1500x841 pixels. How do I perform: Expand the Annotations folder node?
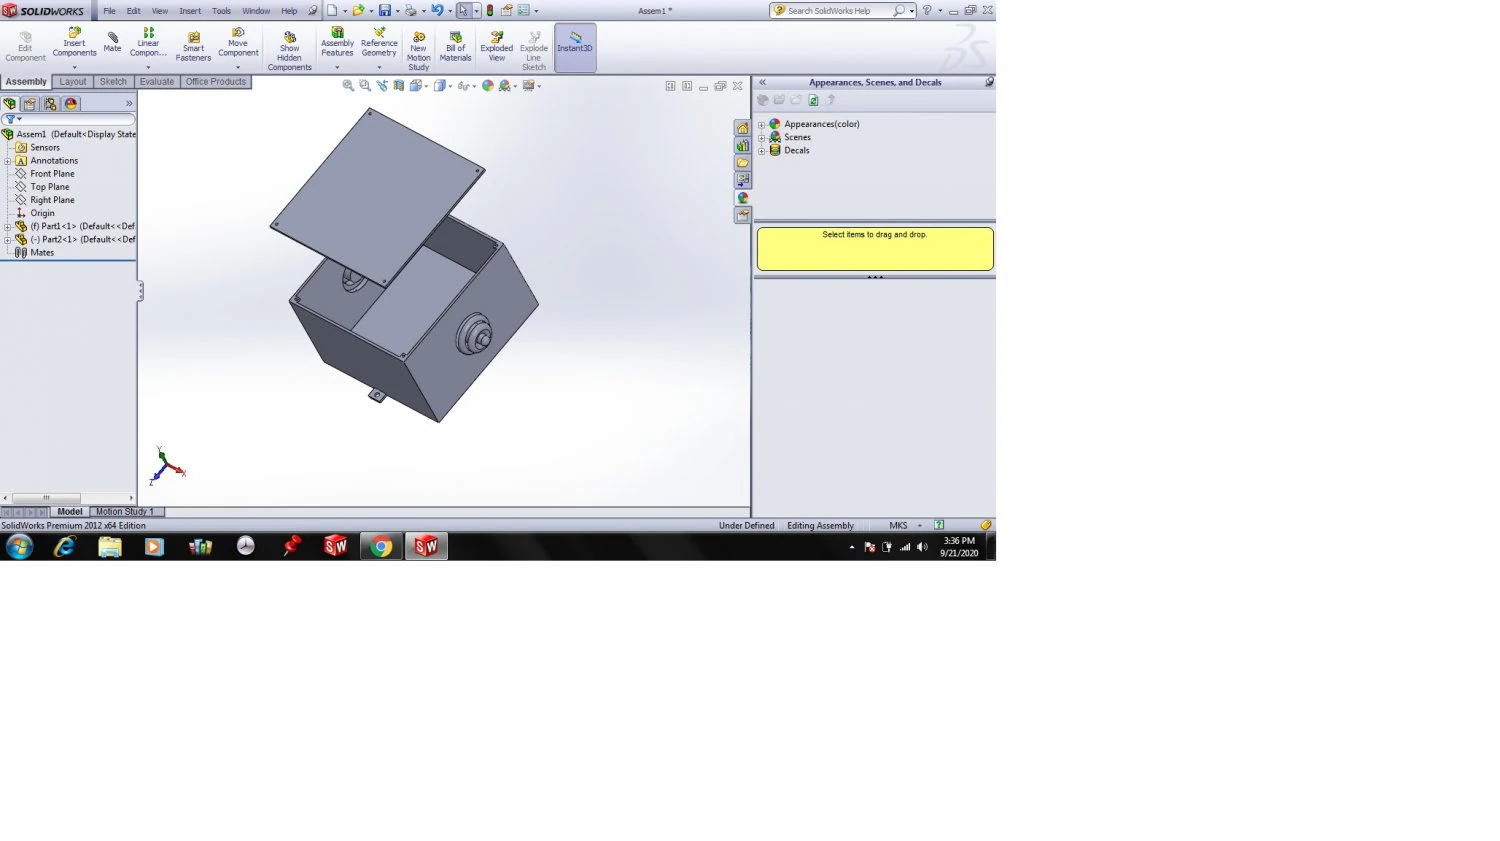[8, 161]
